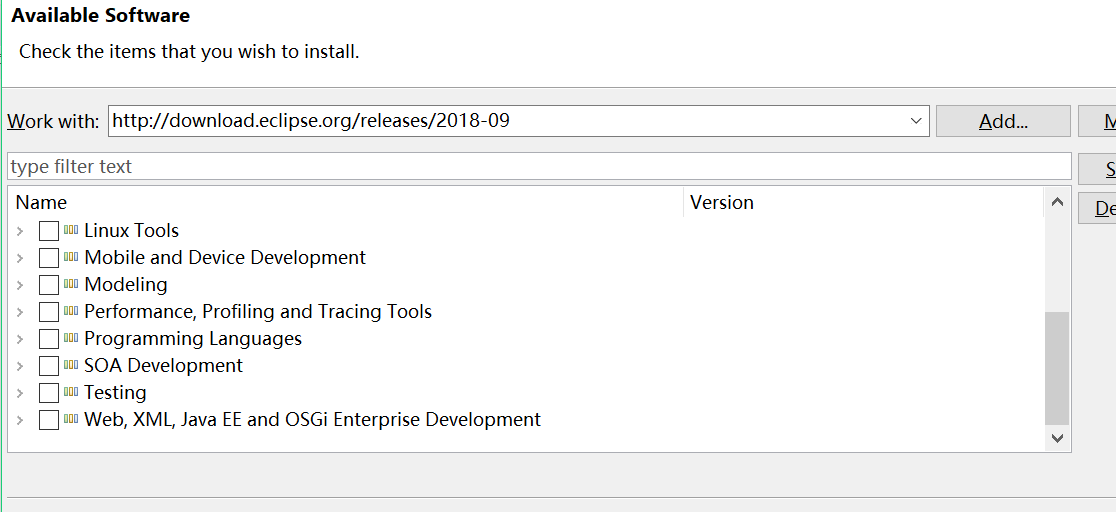Tick the Modeling checkbox
Screen dimensions: 1116x512
(x=48, y=285)
